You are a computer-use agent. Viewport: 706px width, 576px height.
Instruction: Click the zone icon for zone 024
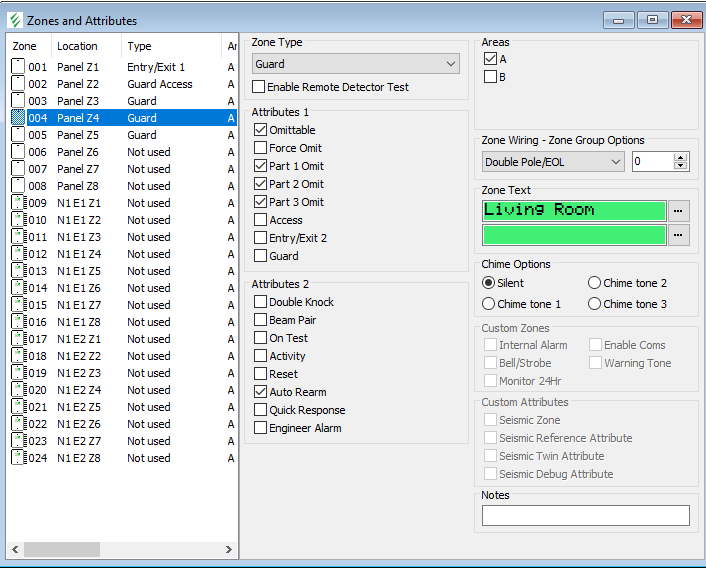(x=18, y=458)
